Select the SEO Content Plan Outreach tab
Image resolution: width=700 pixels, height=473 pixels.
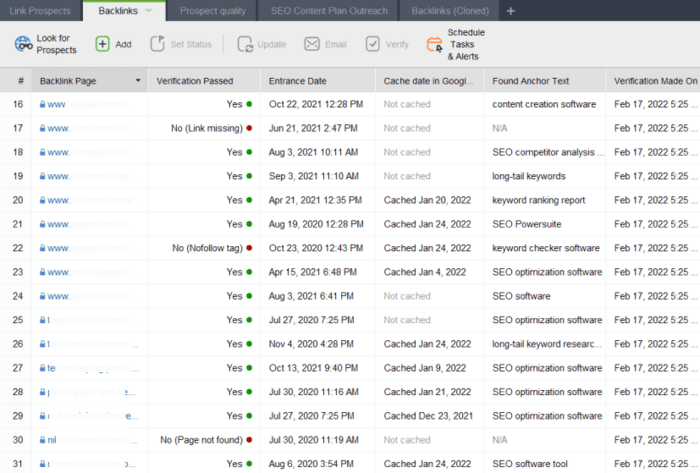point(330,11)
